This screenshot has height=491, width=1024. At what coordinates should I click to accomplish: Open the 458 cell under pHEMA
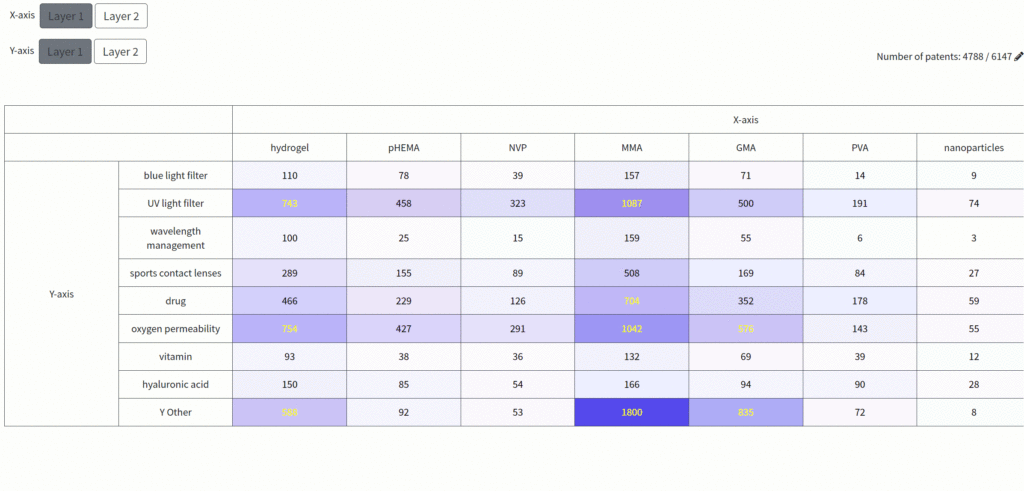(404, 203)
